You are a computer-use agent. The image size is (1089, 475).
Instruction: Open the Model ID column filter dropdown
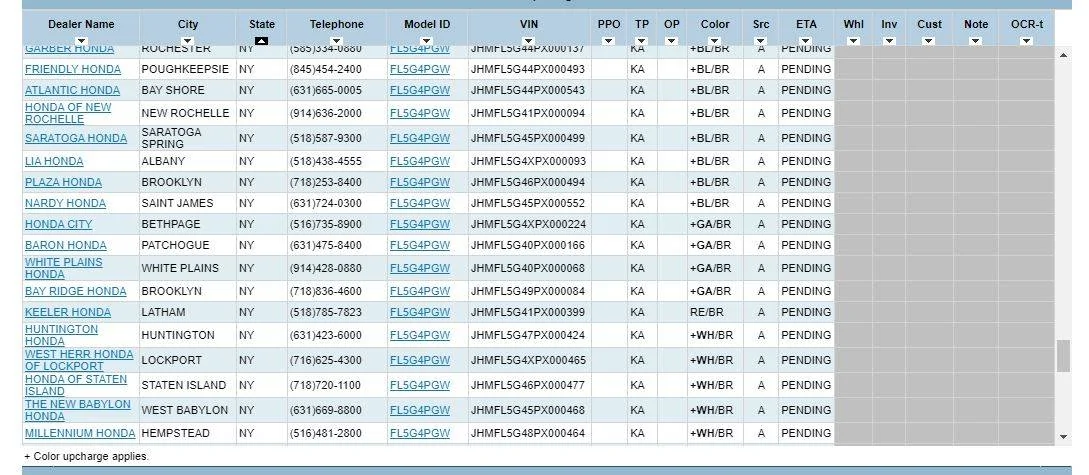427,41
